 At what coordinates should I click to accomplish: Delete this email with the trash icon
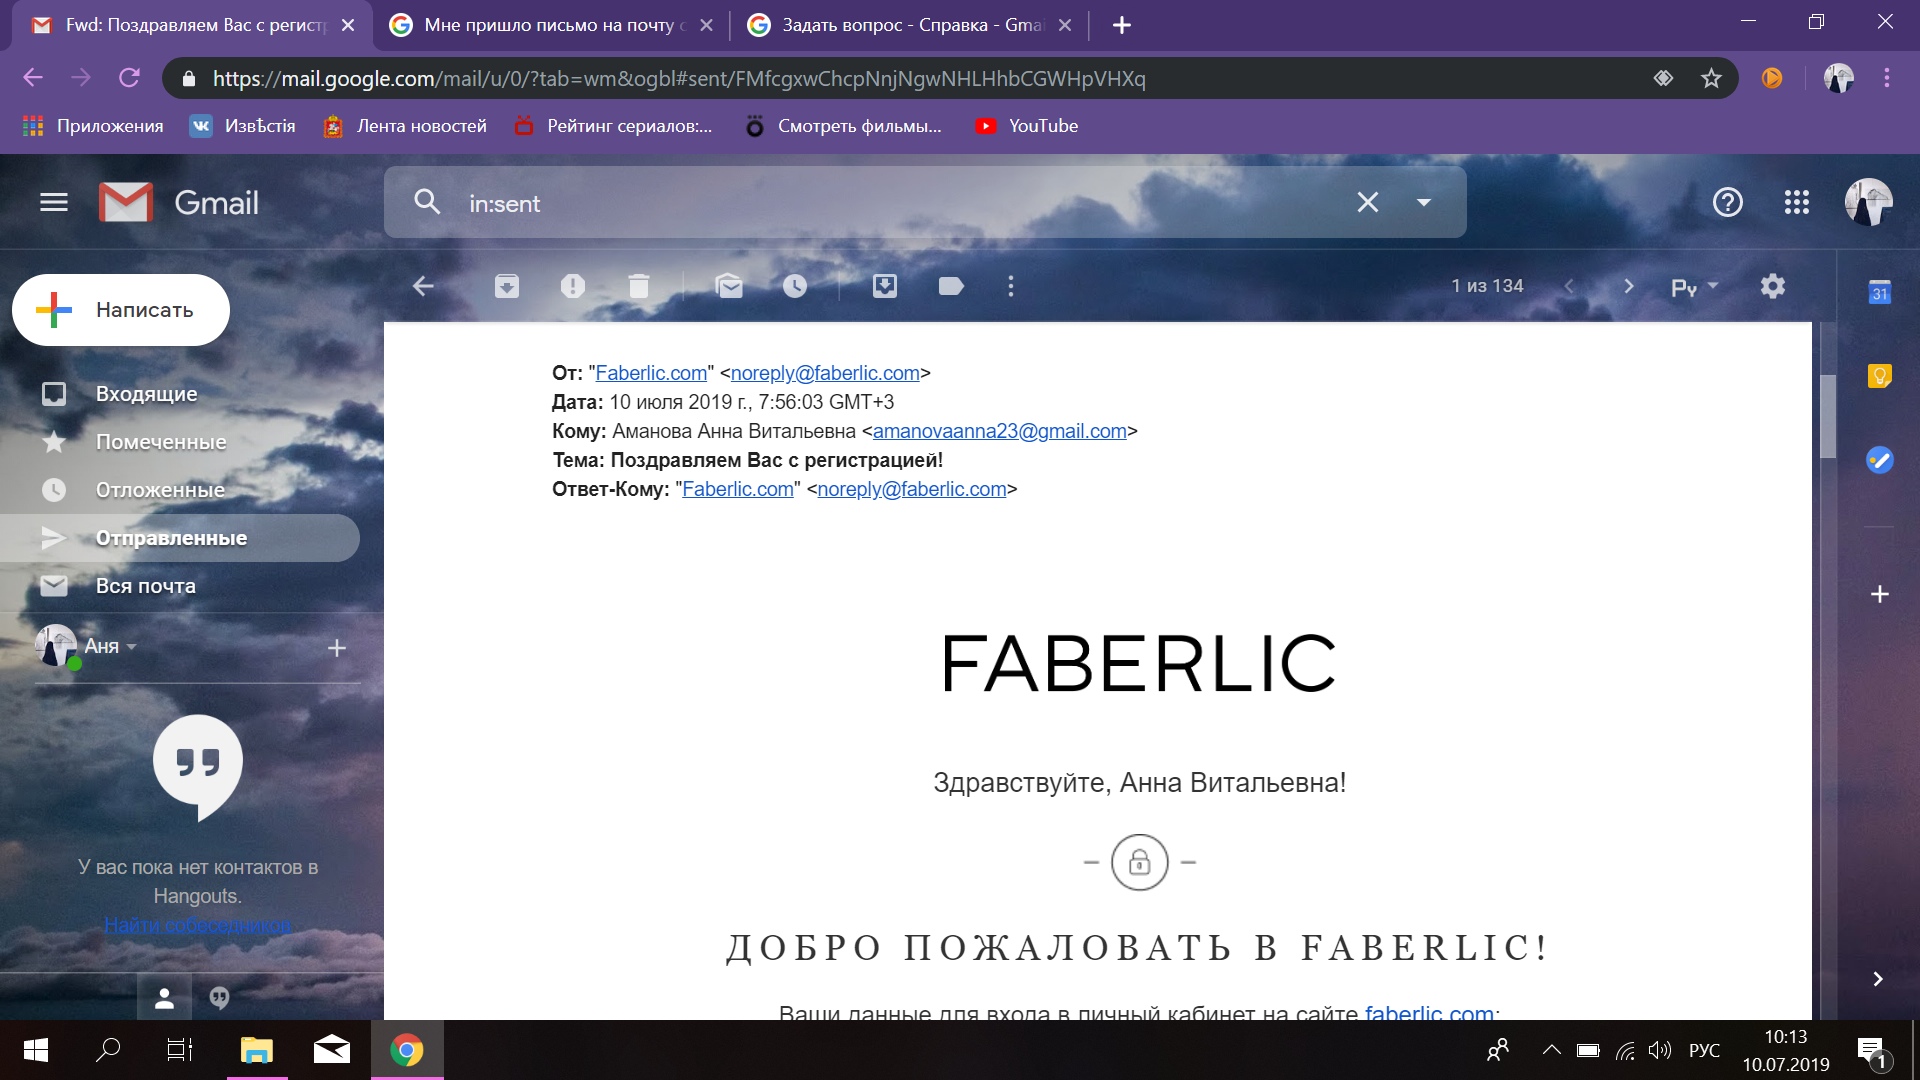(x=639, y=287)
